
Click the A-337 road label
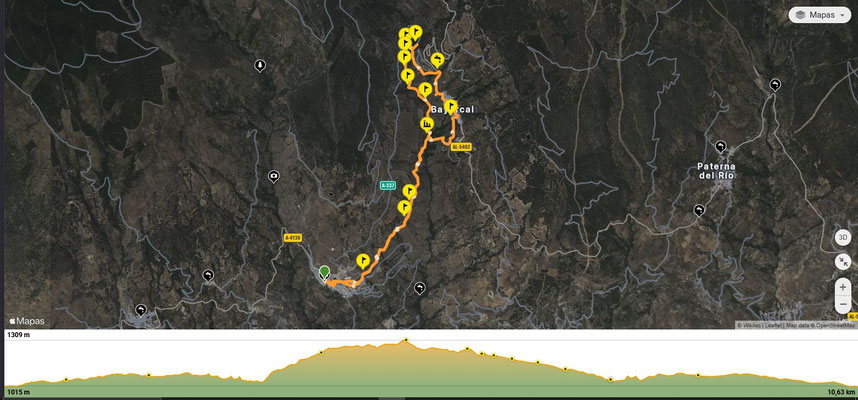click(387, 185)
